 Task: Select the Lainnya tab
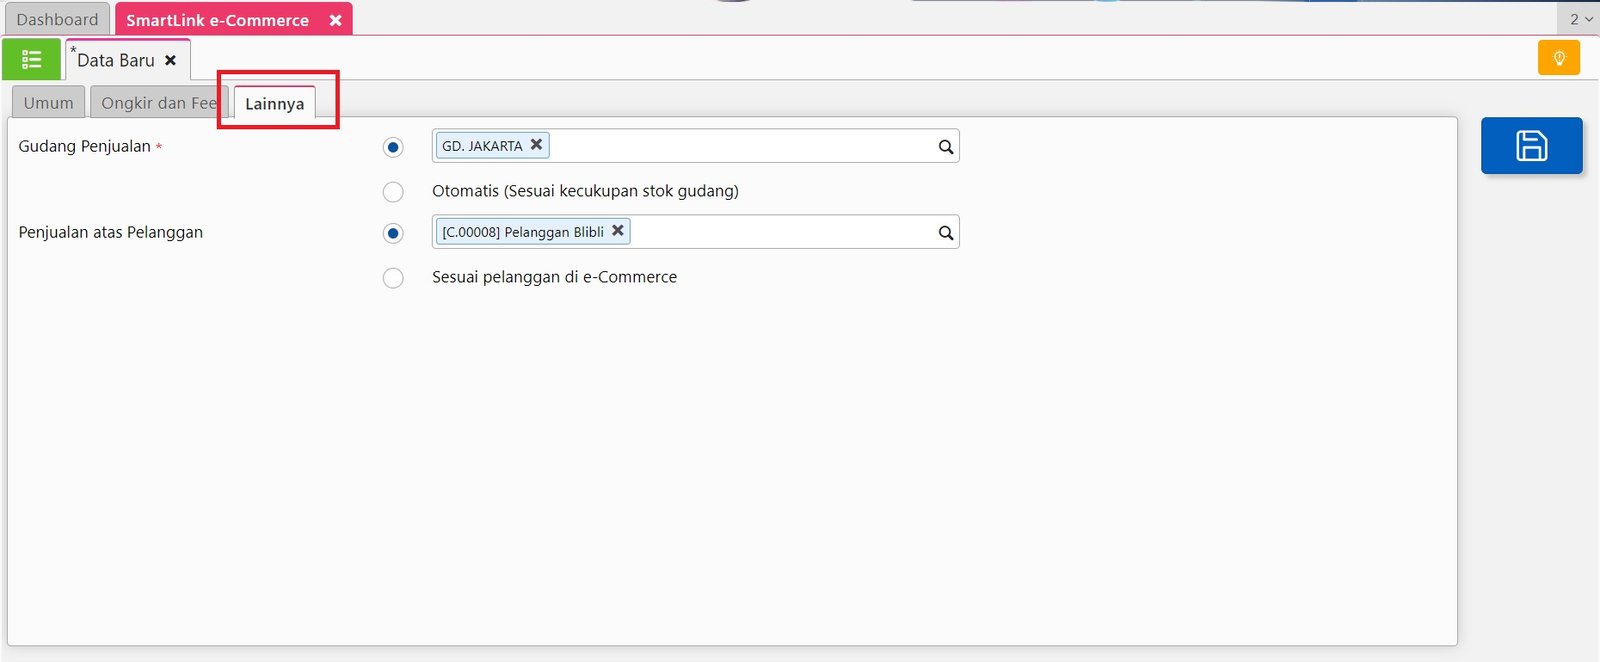[x=274, y=104]
